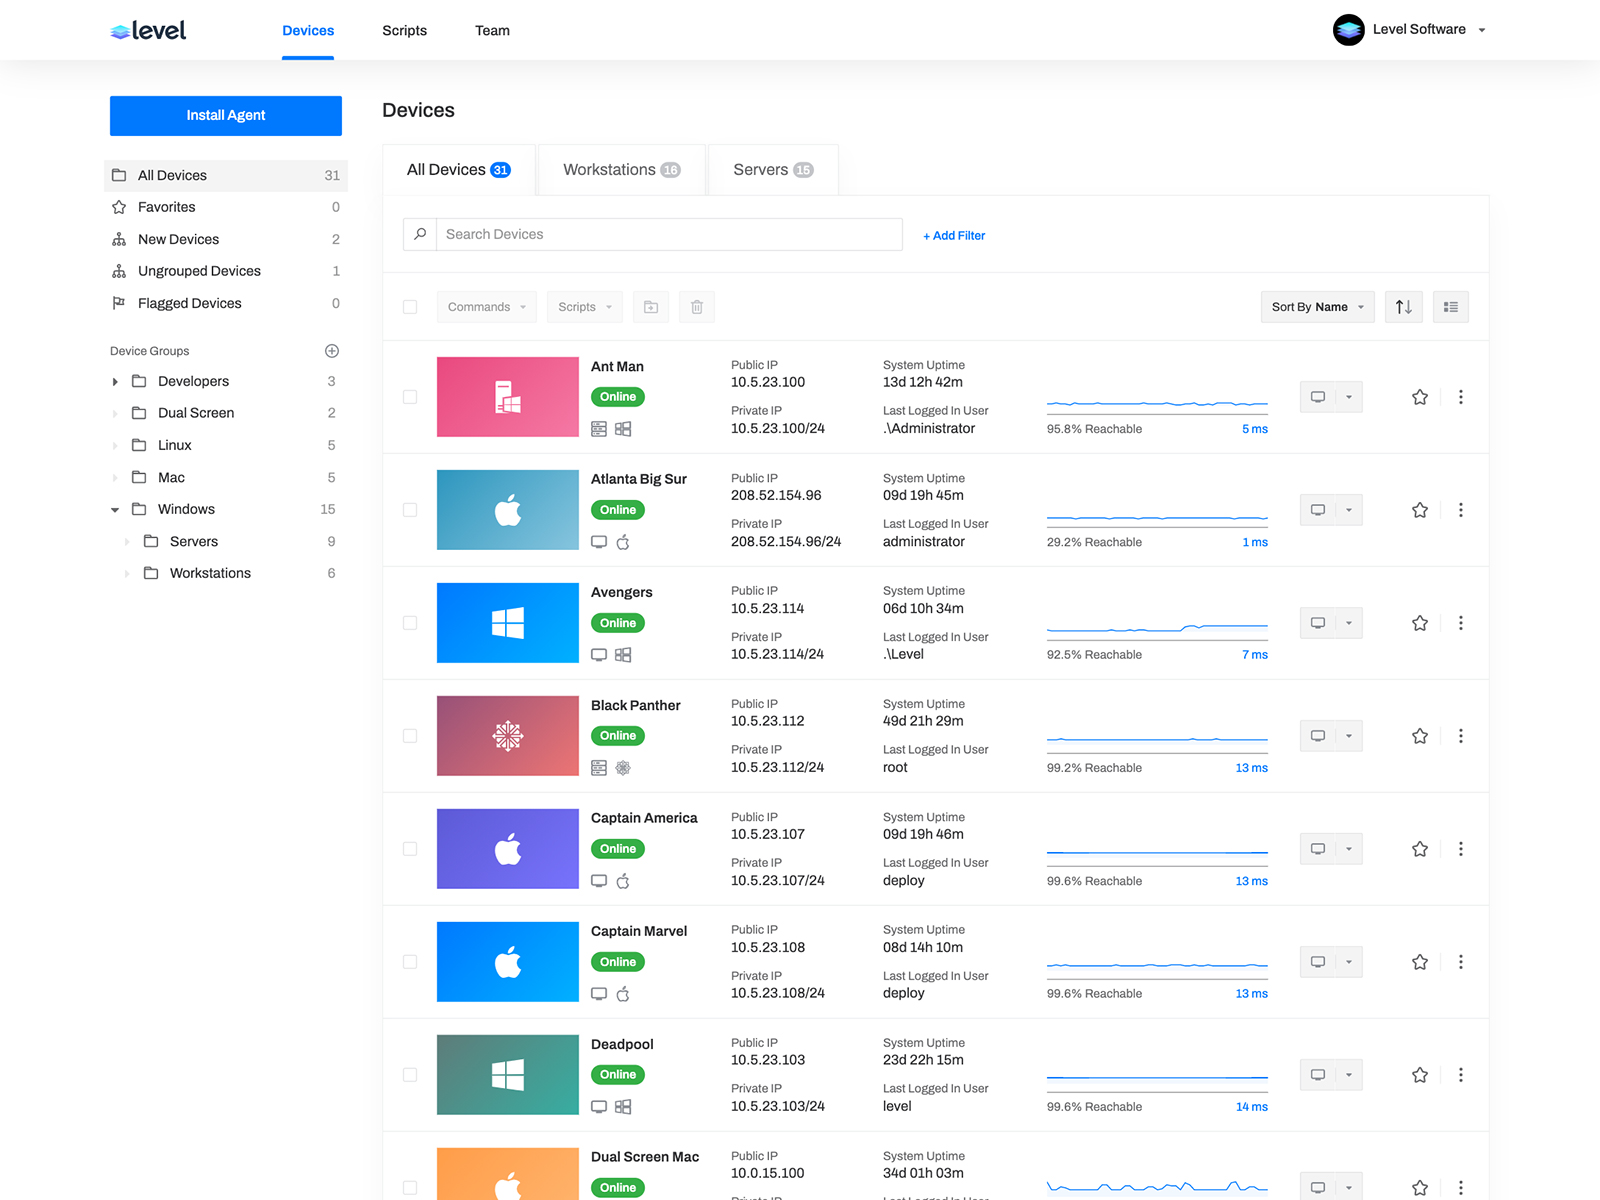Click the Install Agent button
This screenshot has width=1600, height=1200.
[x=226, y=116]
